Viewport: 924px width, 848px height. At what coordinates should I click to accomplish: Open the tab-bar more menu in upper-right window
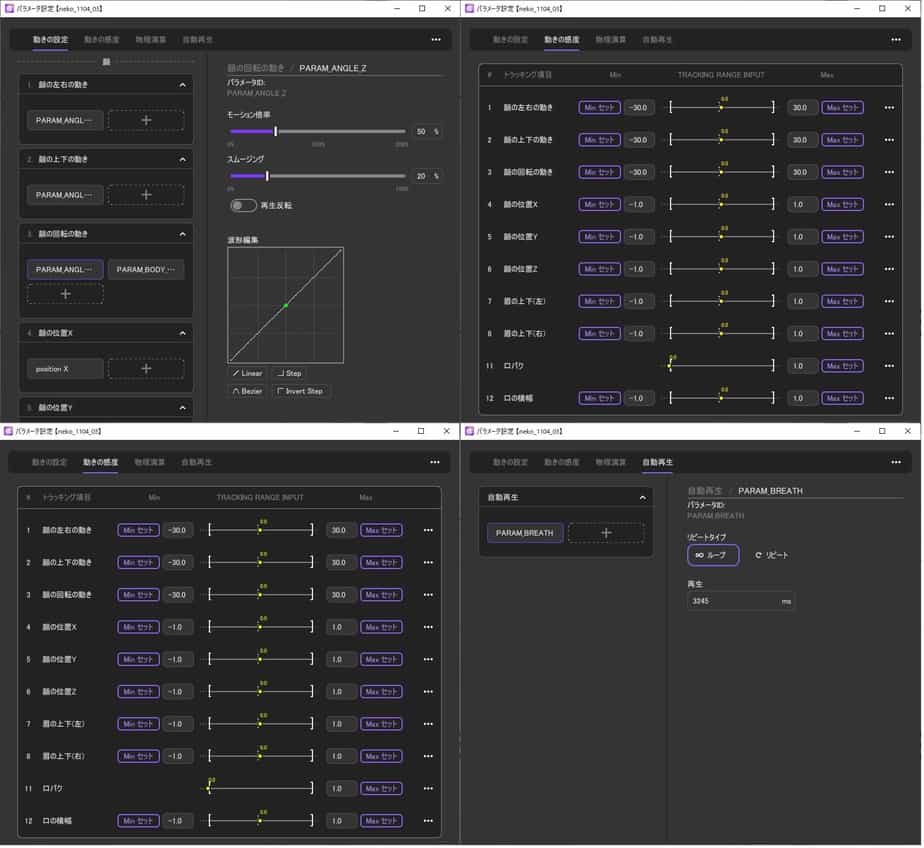pos(896,39)
